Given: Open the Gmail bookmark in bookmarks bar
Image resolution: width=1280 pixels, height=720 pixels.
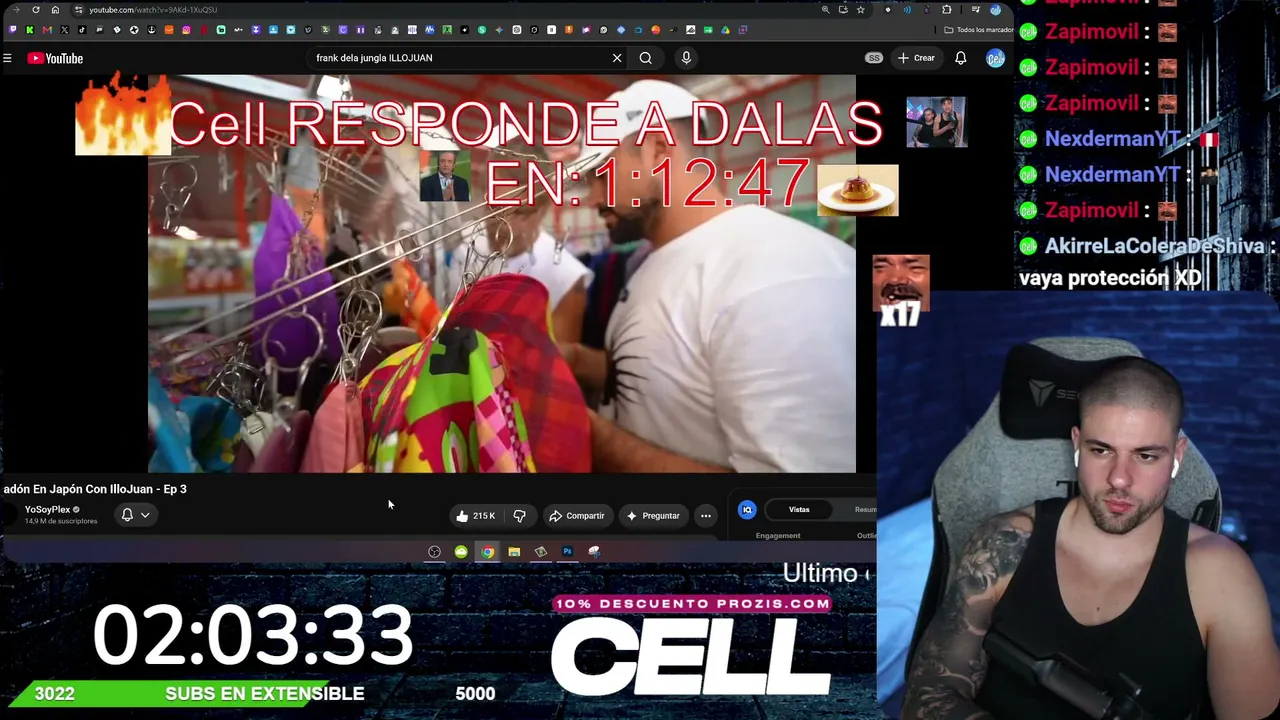Looking at the screenshot, I should 47,30.
